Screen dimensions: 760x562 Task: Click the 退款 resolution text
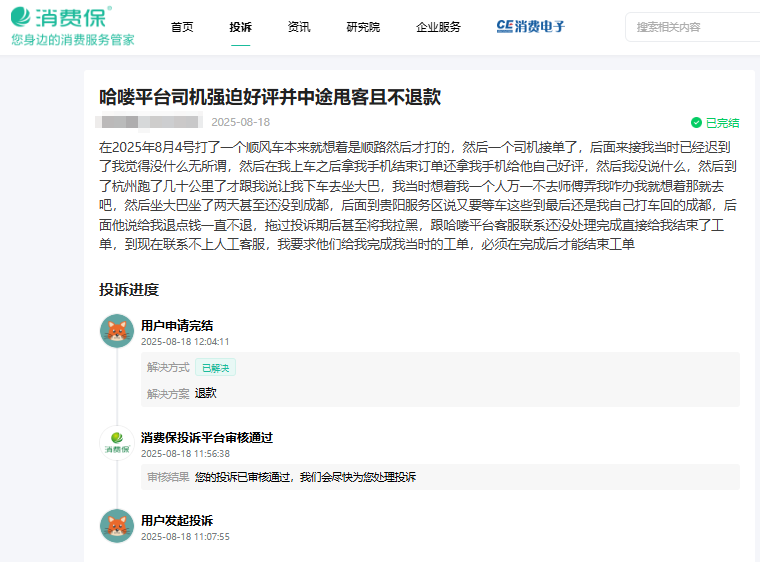point(206,393)
